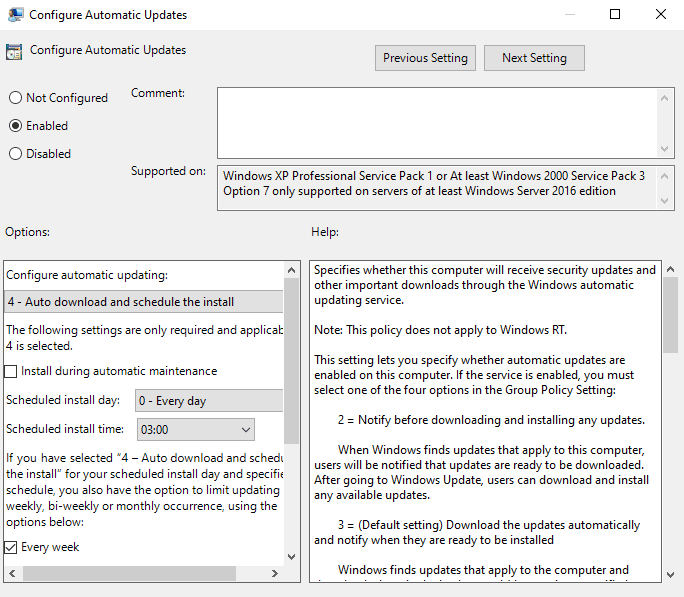684x597 pixels.
Task: Click the Comment box scroll up arrow
Action: 664,98
